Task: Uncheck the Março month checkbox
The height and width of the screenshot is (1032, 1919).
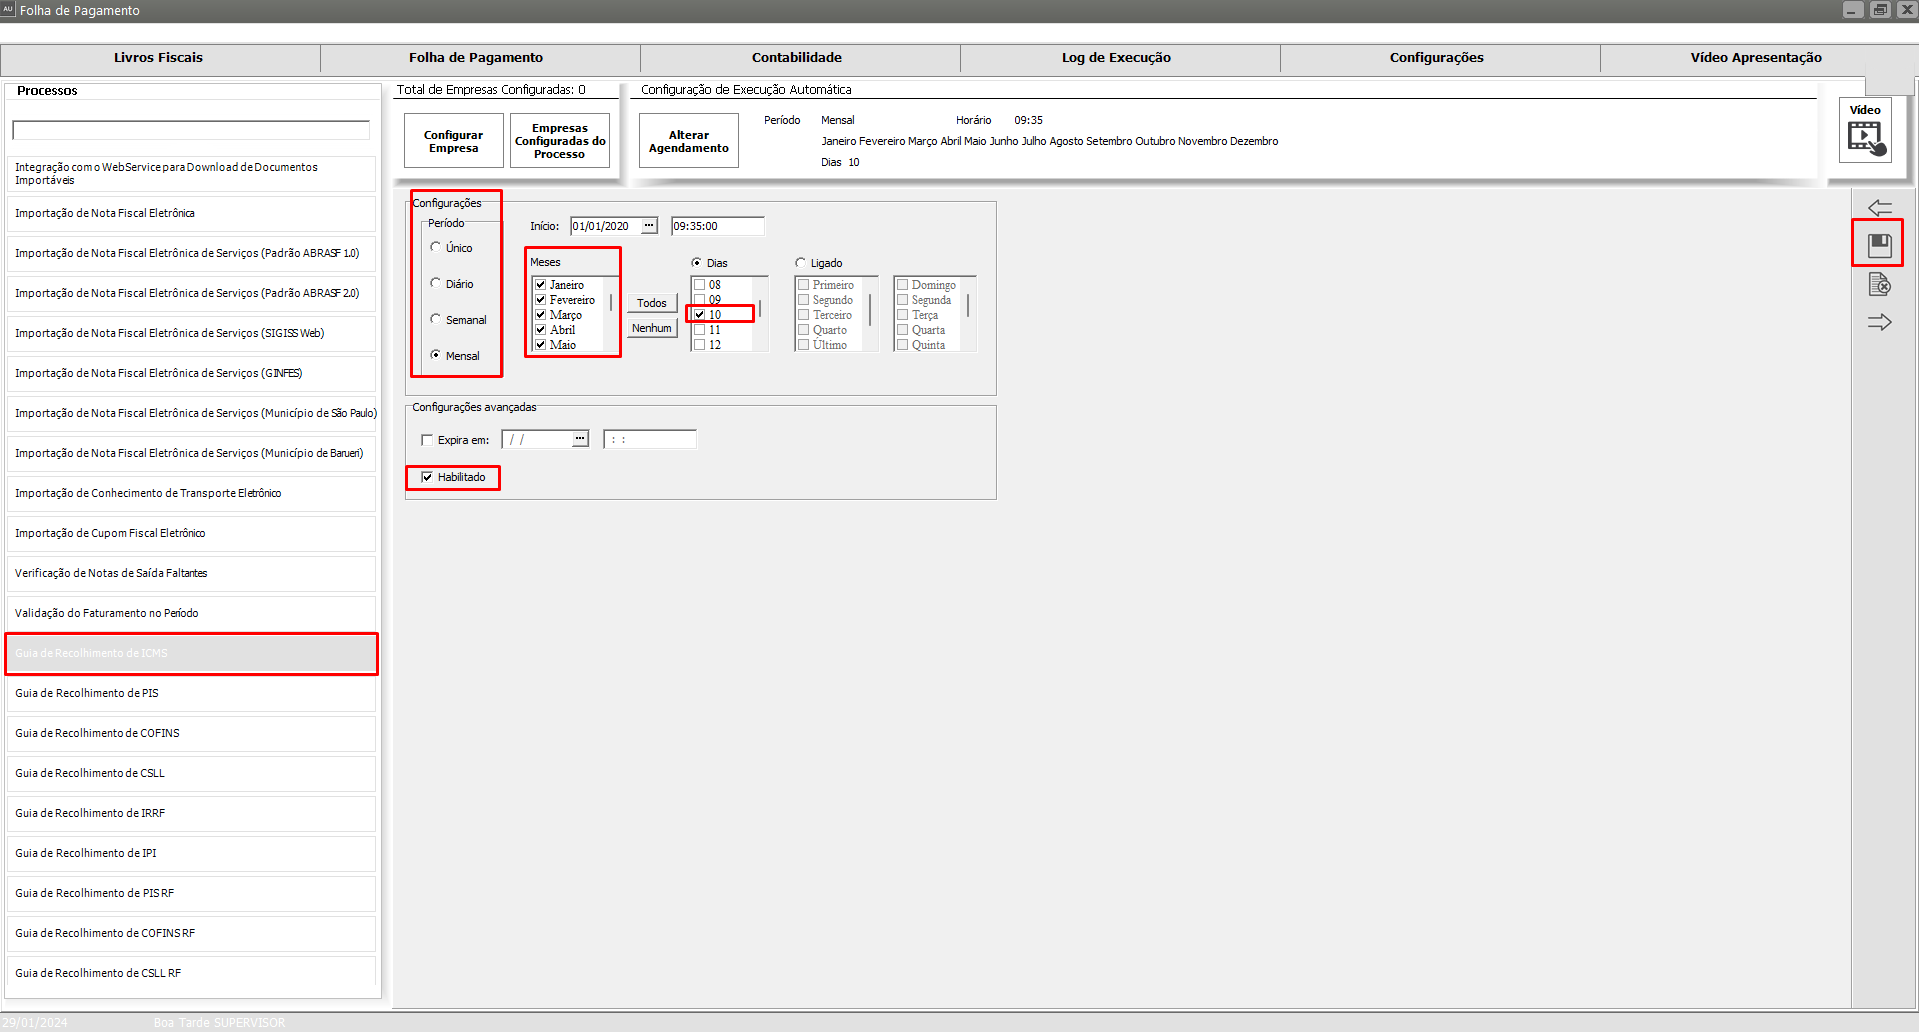Action: tap(540, 315)
